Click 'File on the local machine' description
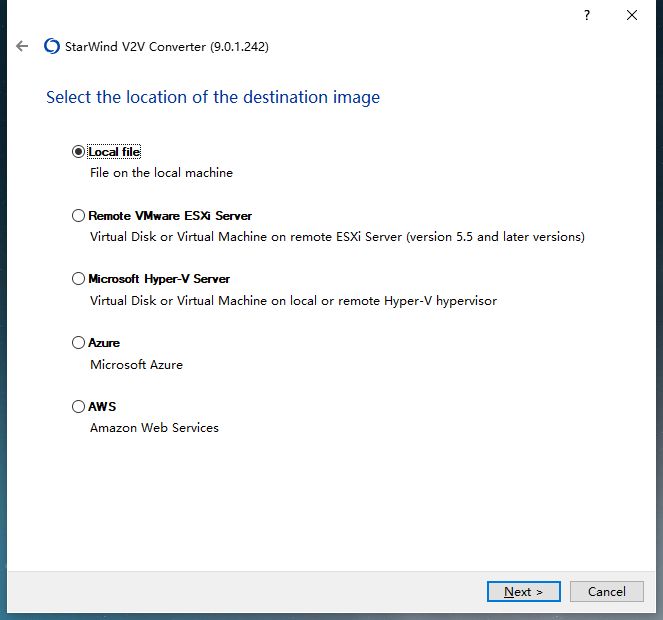 [x=161, y=173]
